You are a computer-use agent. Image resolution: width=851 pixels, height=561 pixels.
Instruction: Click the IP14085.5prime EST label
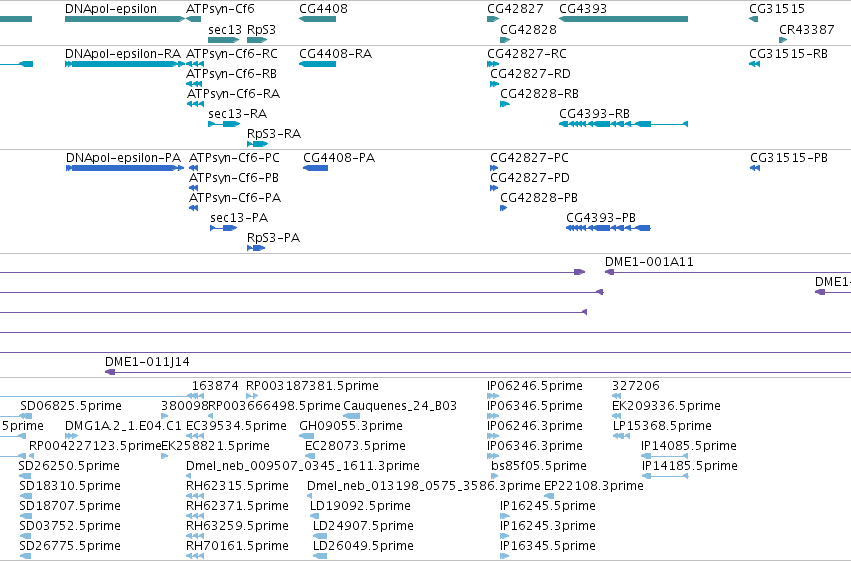[x=689, y=446]
